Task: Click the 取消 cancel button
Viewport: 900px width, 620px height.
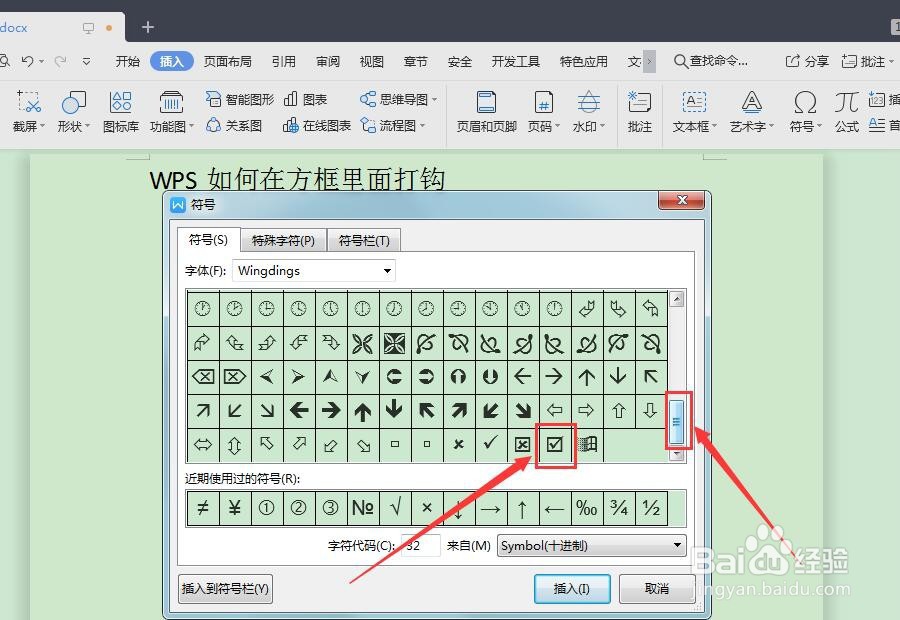Action: click(x=657, y=588)
